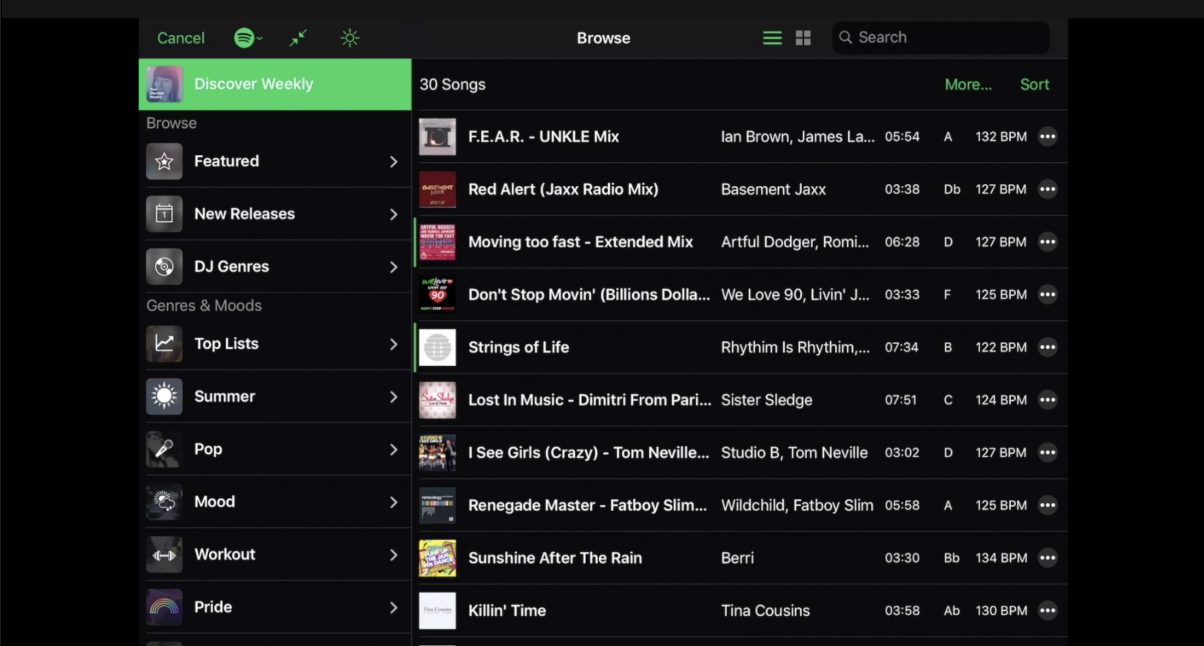
Task: Open the DJ Genres entry
Action: (x=275, y=267)
